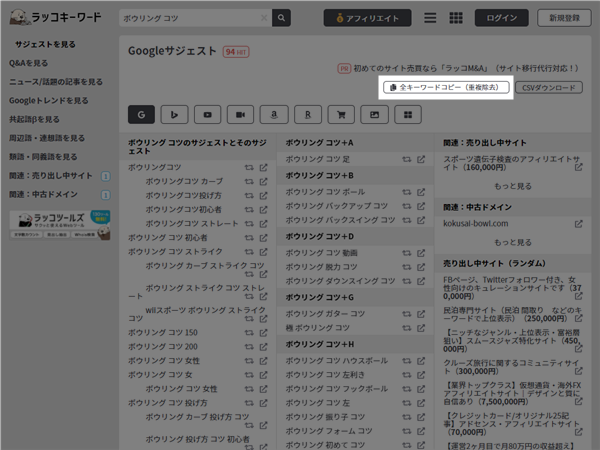Select the Rakuten suggest source icon
Image resolution: width=600 pixels, height=450 pixels.
(308, 114)
